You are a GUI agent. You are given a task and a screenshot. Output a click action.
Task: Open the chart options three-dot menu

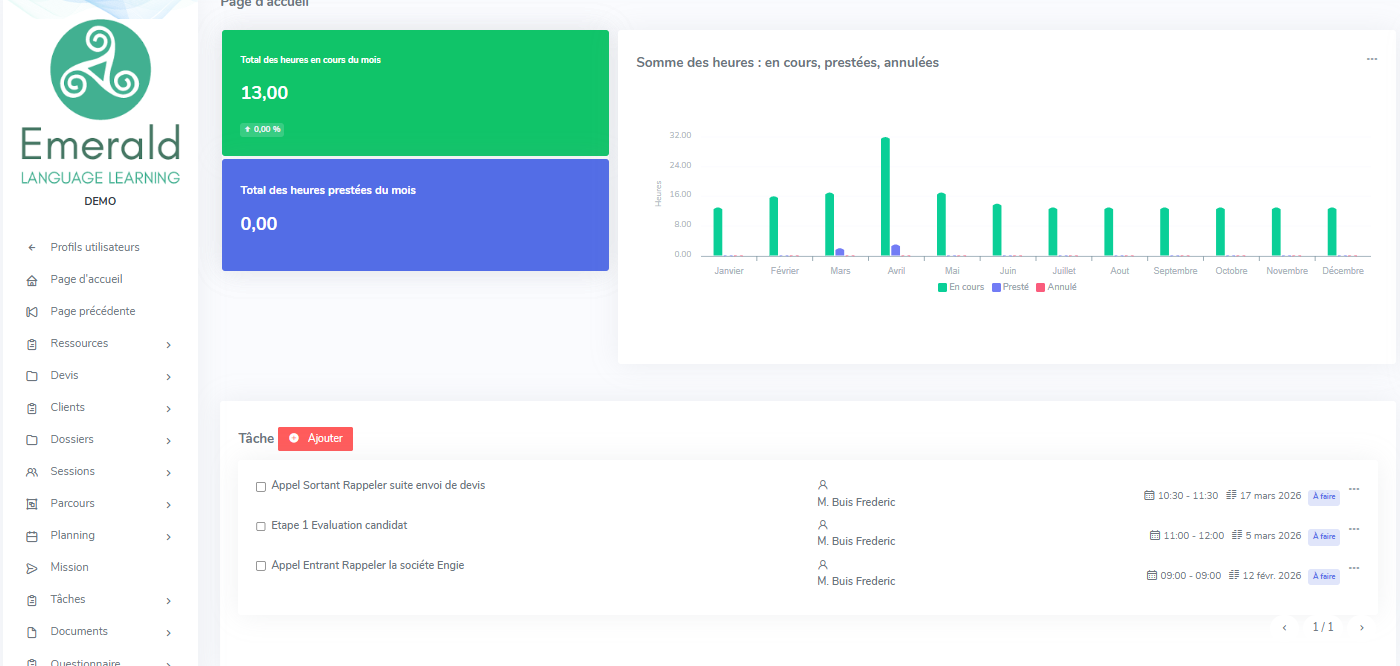[1372, 59]
